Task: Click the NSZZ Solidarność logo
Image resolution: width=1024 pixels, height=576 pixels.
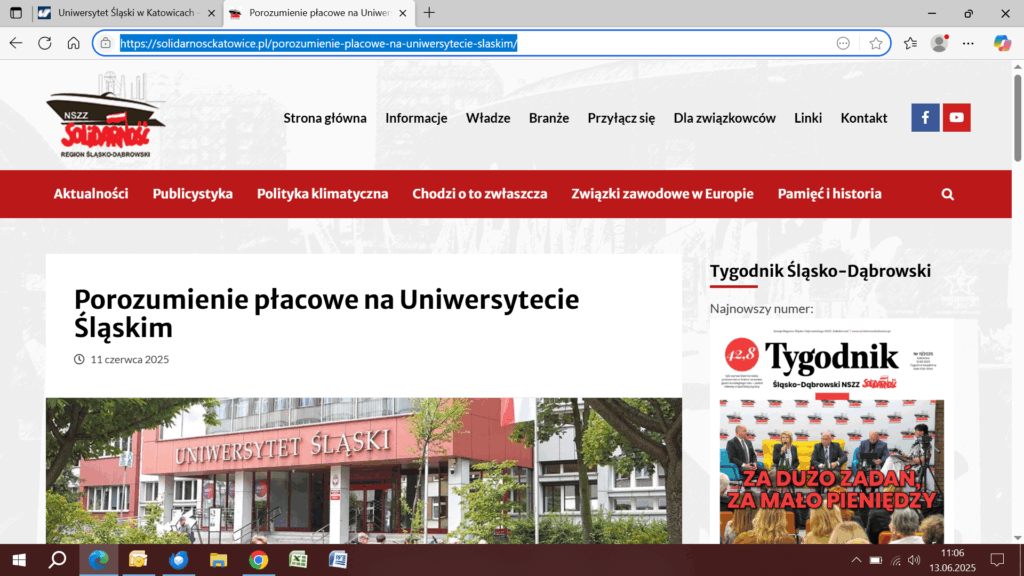Action: 105,116
